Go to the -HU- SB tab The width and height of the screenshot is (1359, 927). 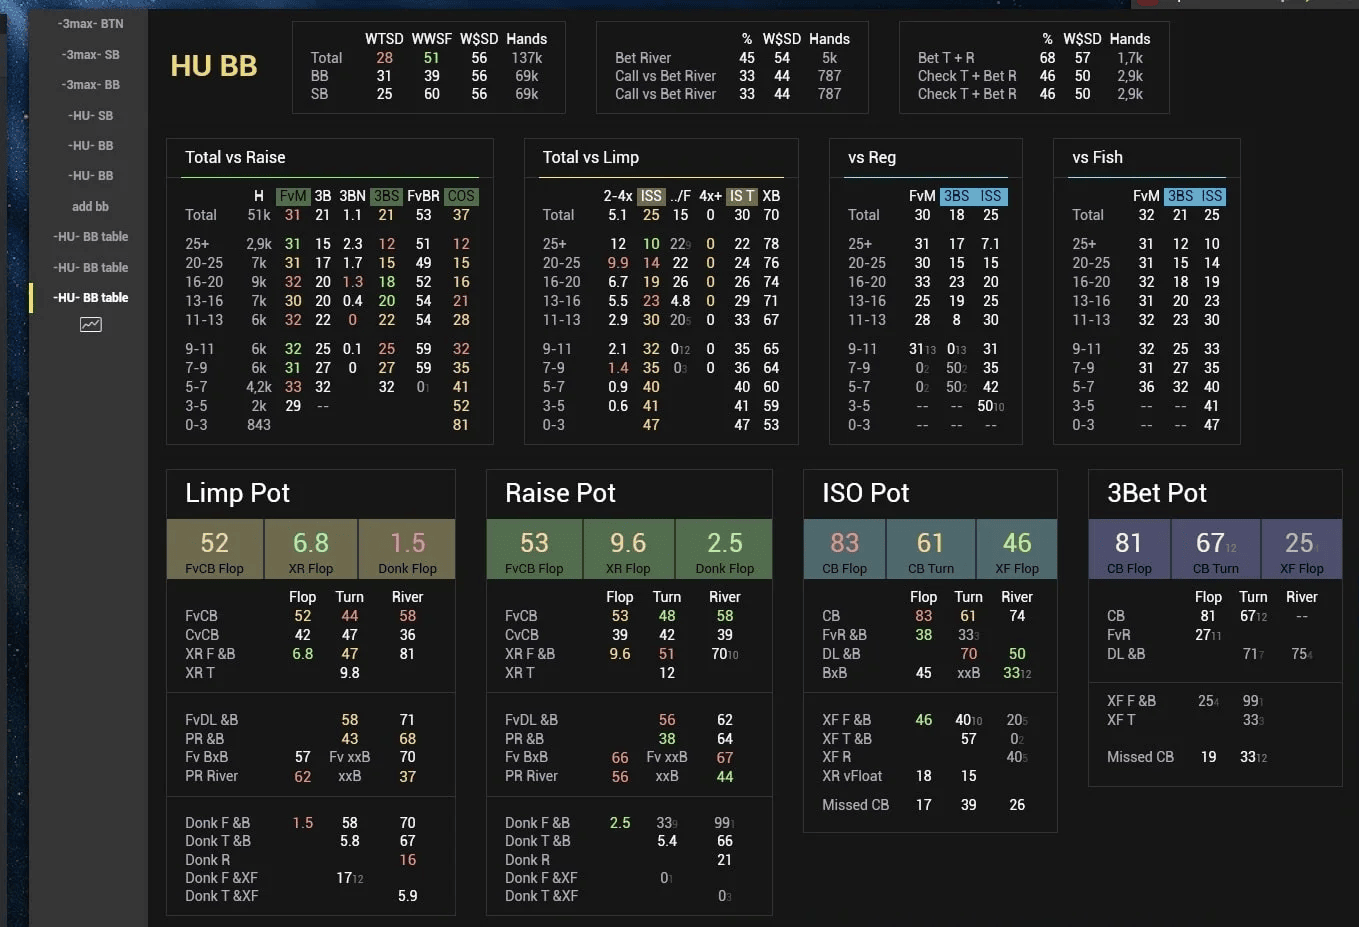coord(90,116)
